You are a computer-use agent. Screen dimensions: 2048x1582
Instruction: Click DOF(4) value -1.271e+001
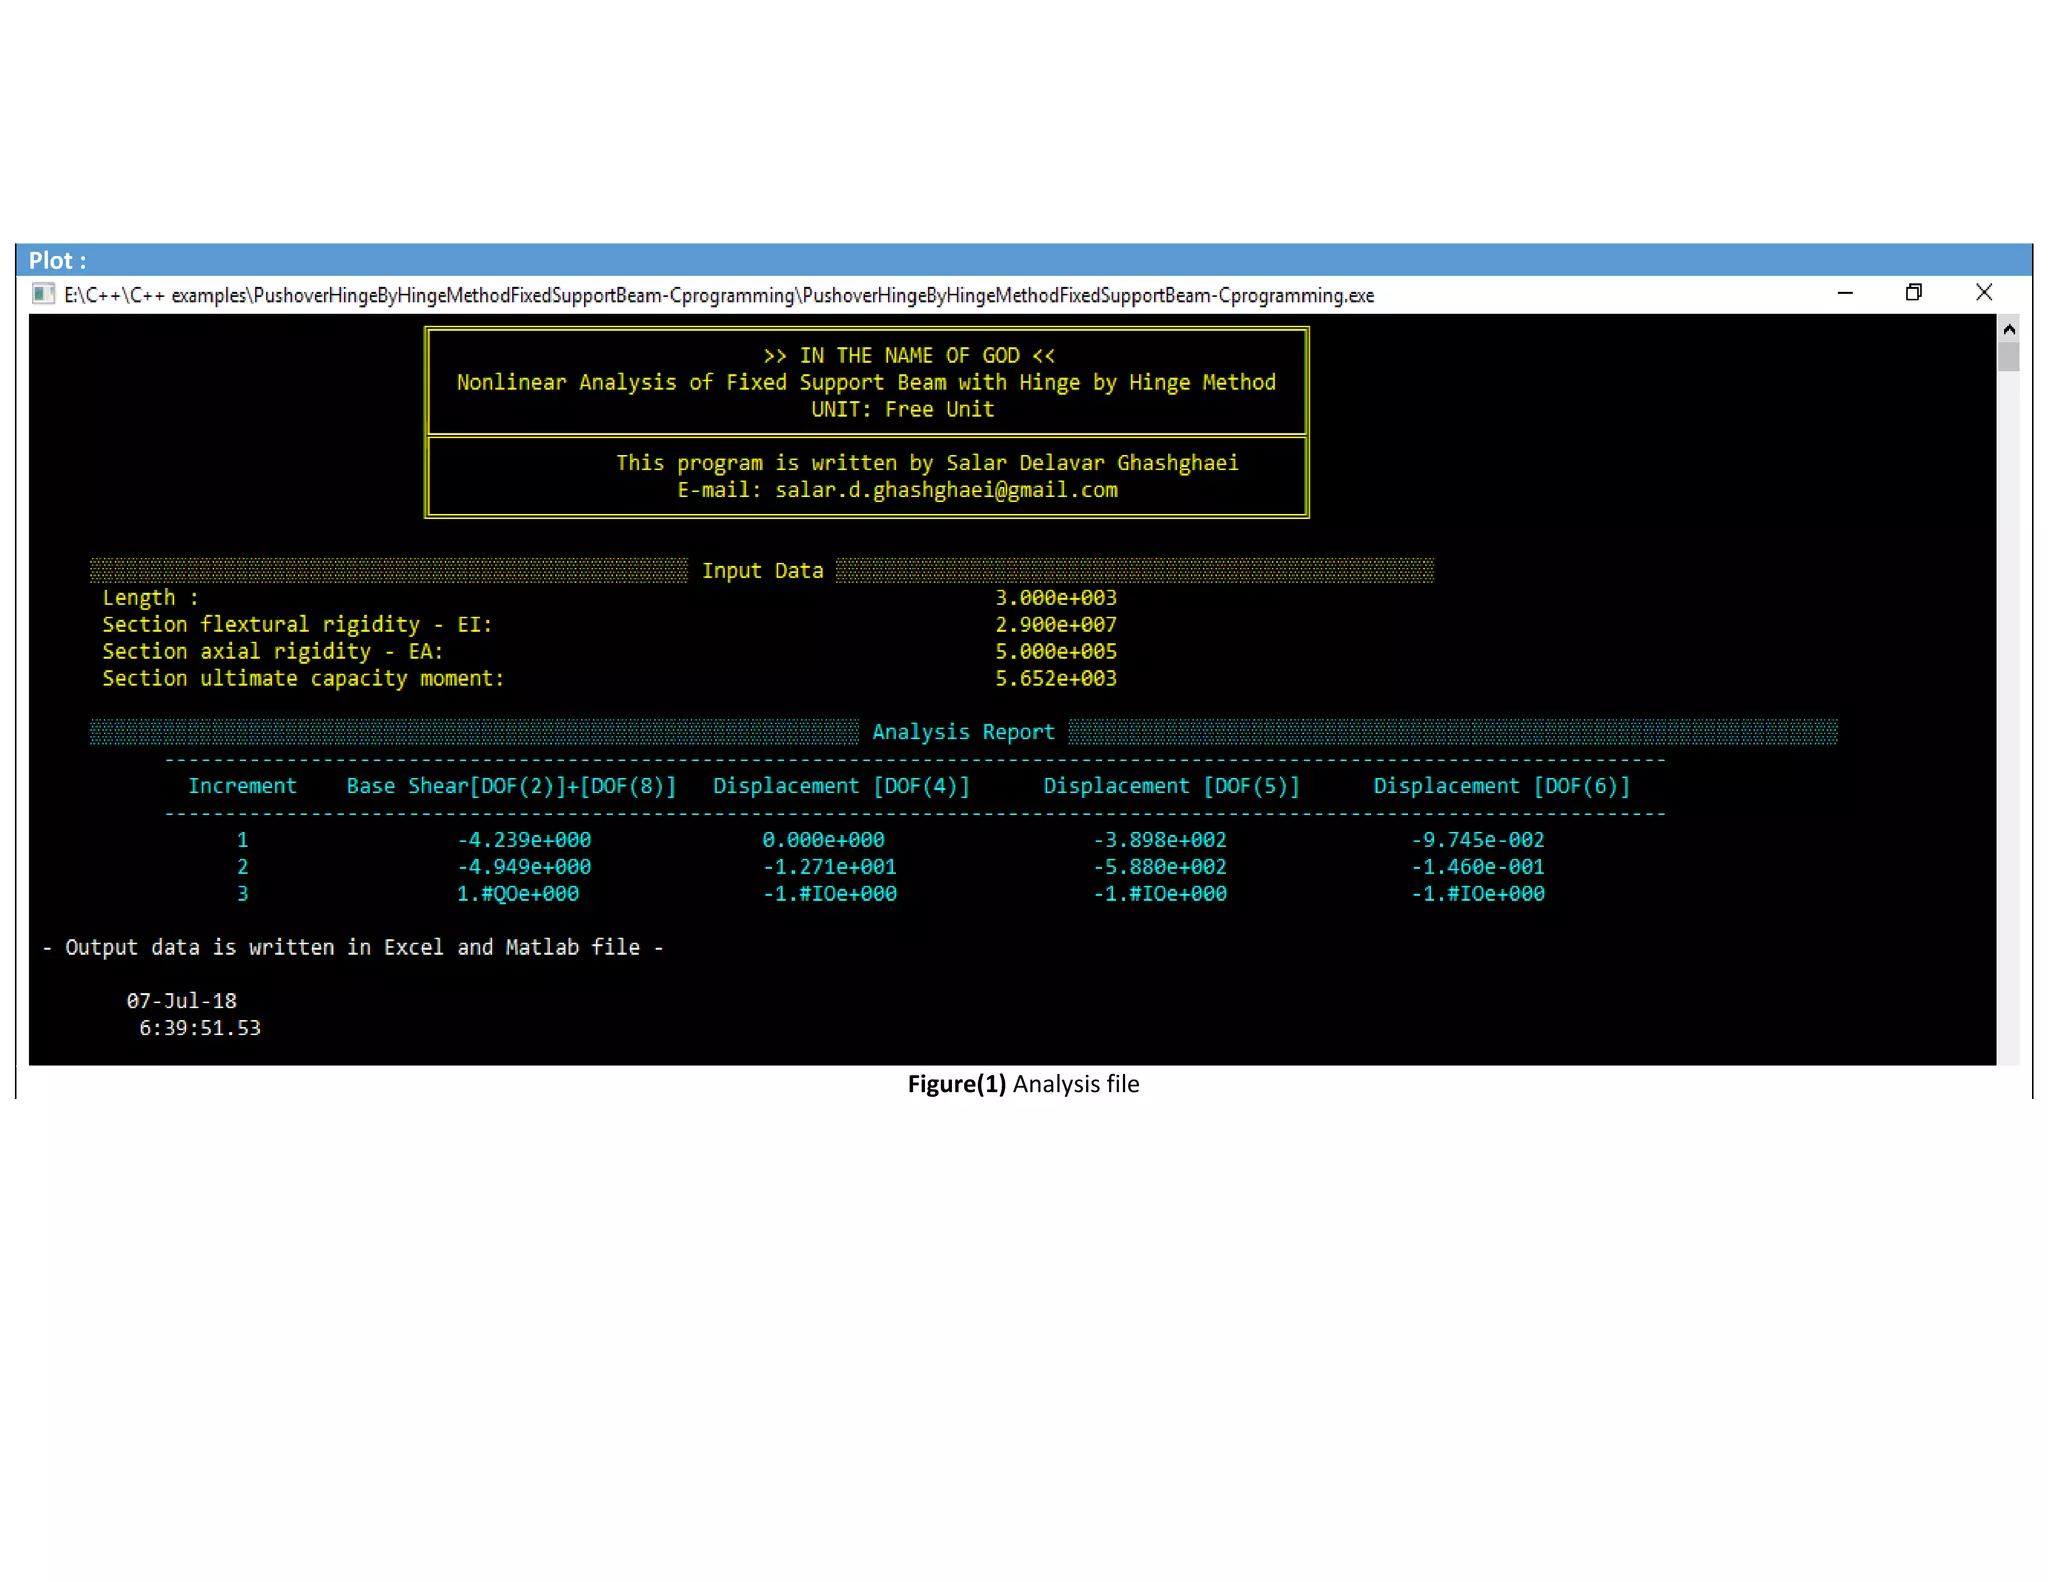tap(829, 867)
